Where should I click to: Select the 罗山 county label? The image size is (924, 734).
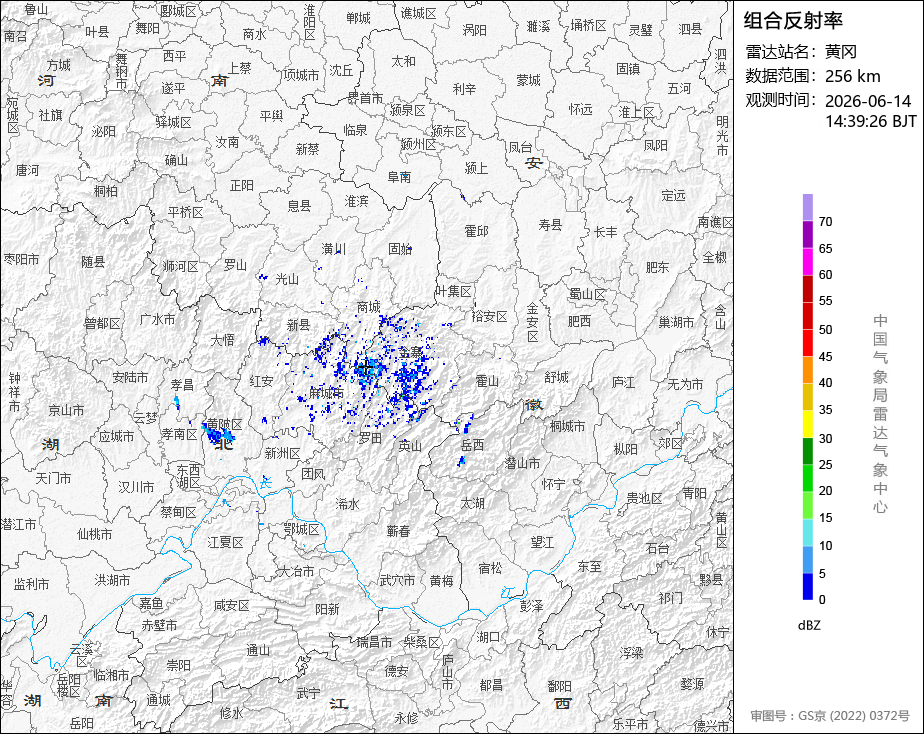[235, 265]
